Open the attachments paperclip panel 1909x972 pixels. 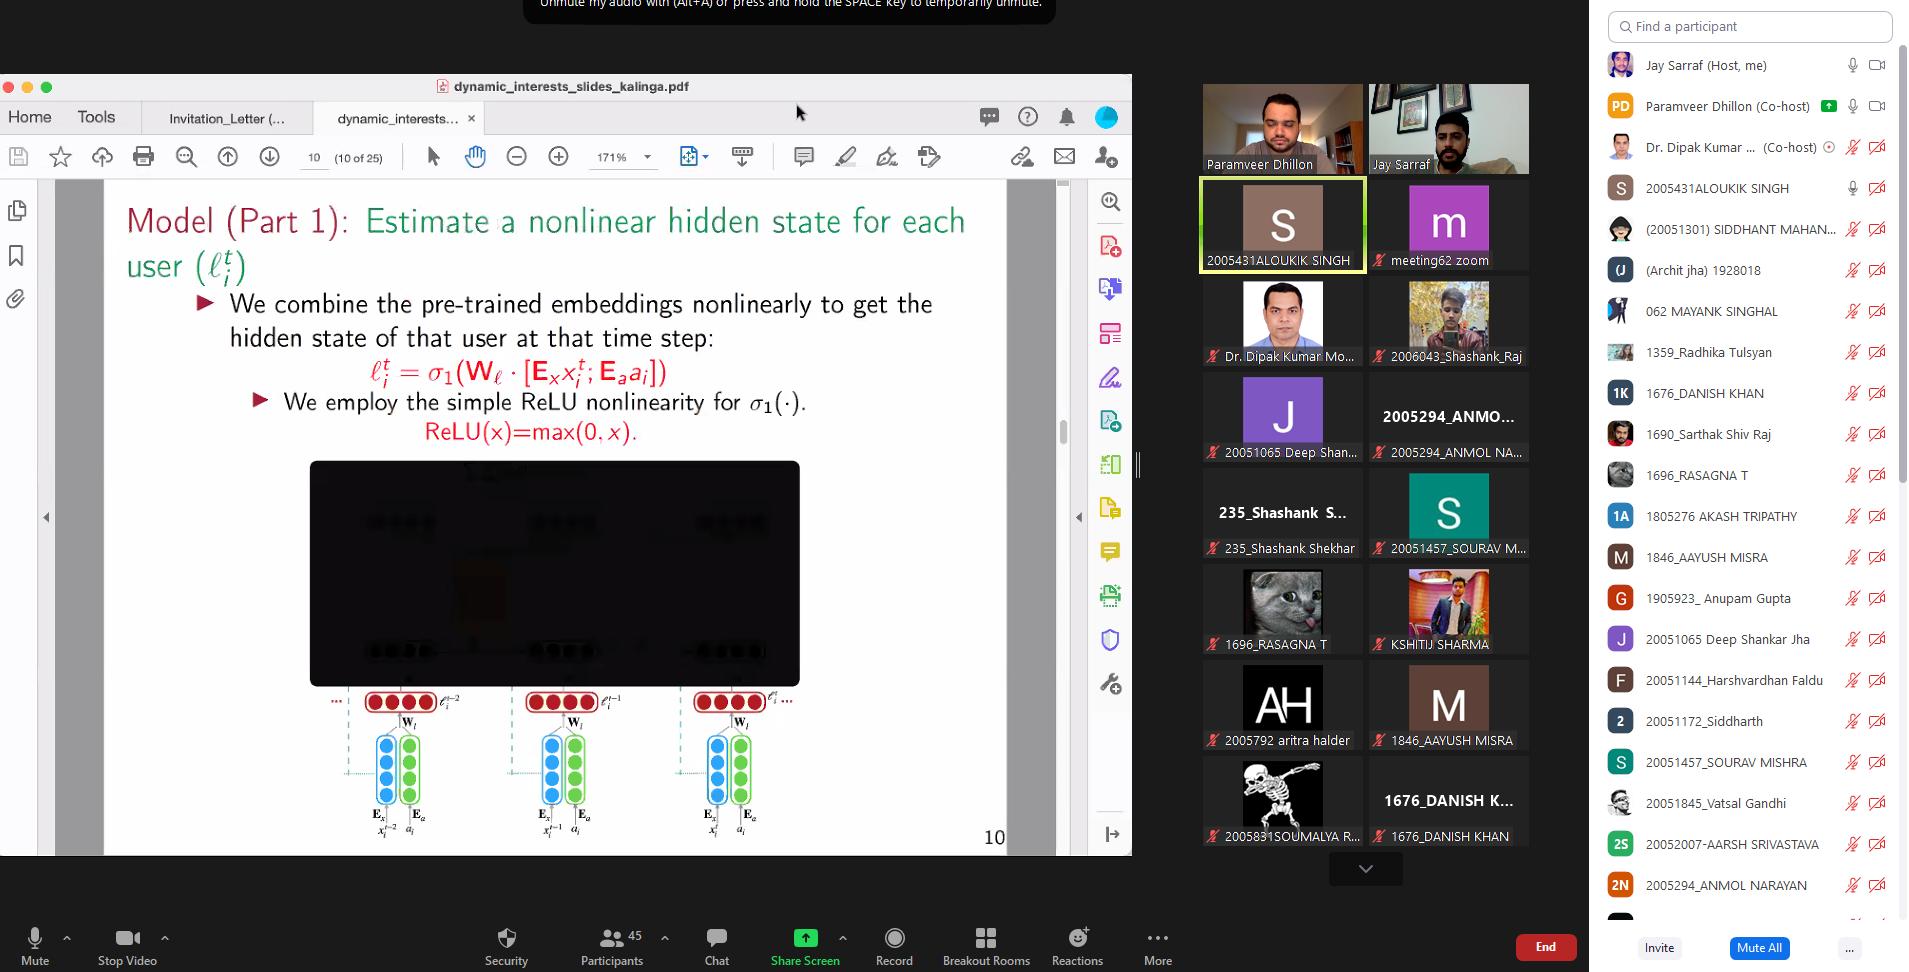pos(16,299)
